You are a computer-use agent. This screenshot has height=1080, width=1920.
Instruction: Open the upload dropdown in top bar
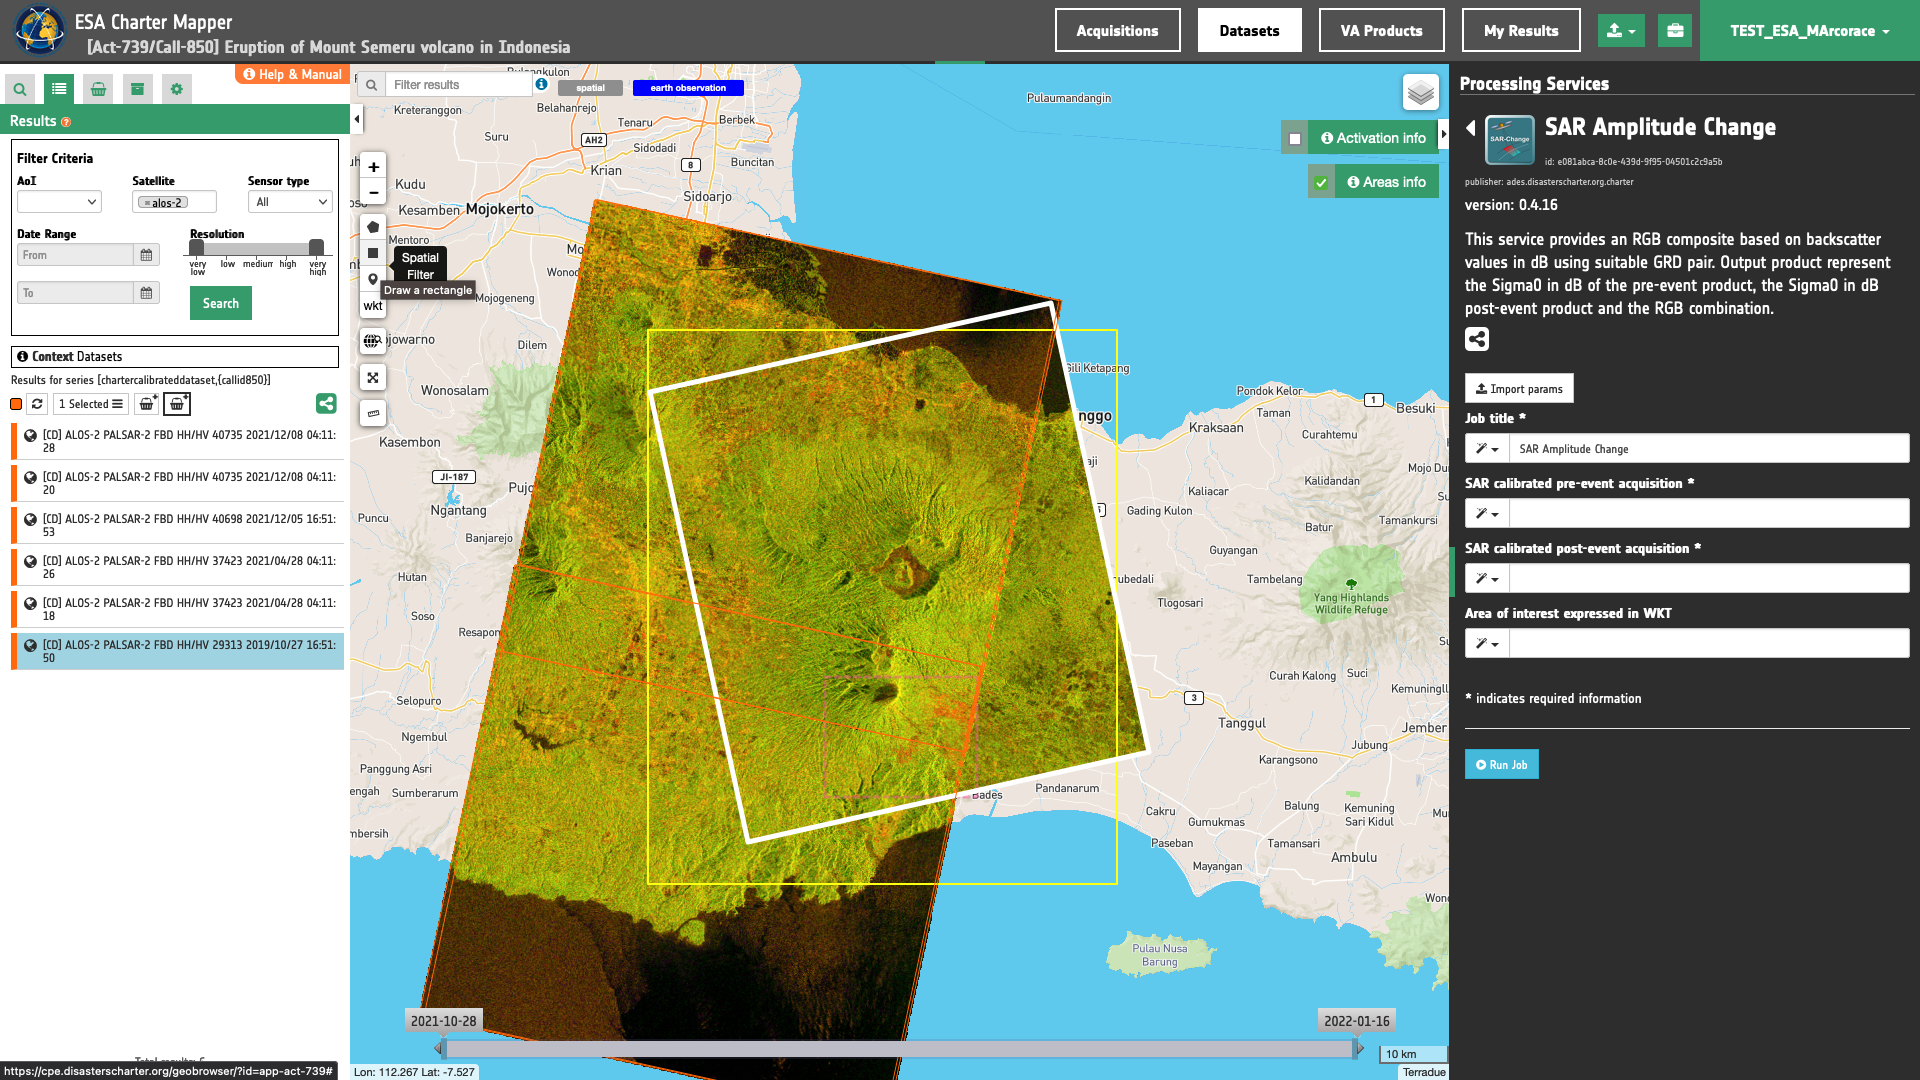pyautogui.click(x=1621, y=31)
